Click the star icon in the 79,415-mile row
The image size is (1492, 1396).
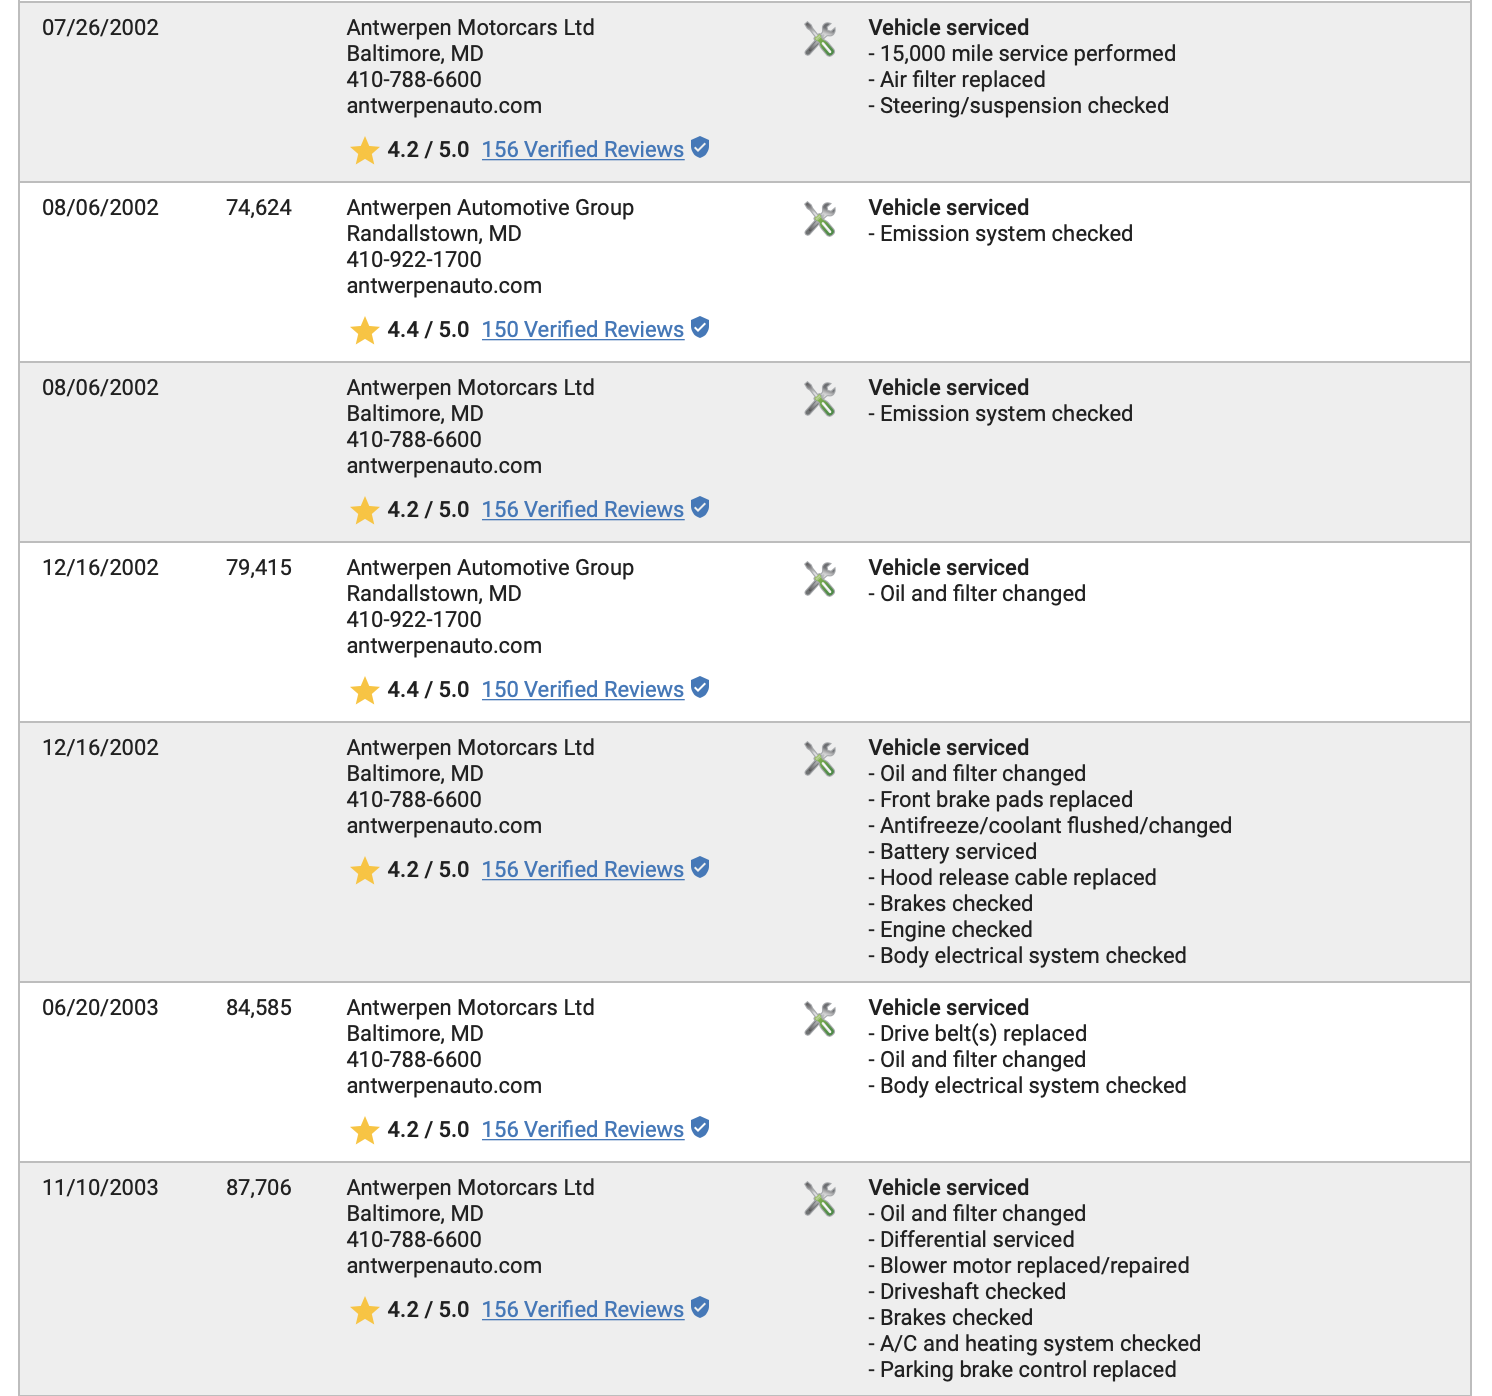[x=365, y=690]
